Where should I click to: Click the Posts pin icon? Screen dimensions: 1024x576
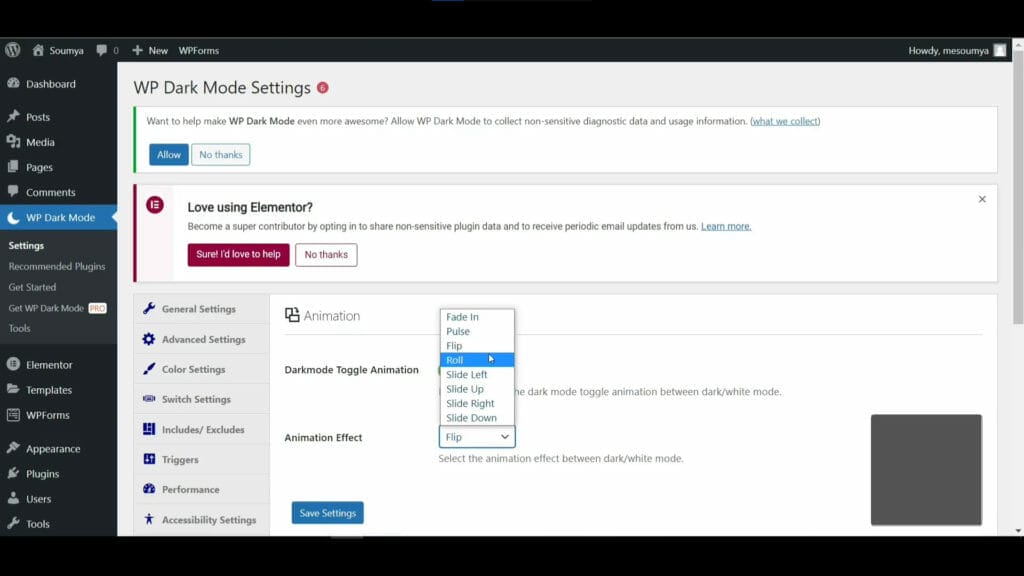tap(14, 116)
